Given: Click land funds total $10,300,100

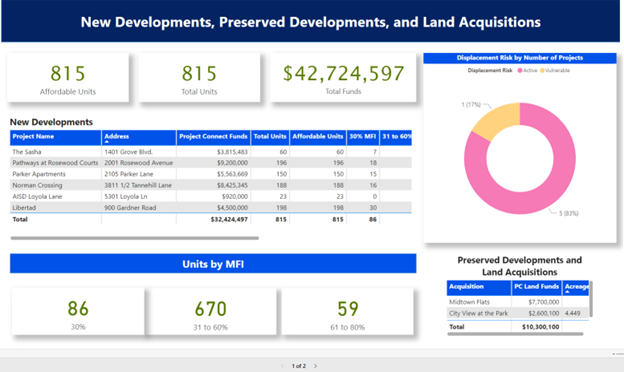Looking at the screenshot, I should (x=540, y=327).
